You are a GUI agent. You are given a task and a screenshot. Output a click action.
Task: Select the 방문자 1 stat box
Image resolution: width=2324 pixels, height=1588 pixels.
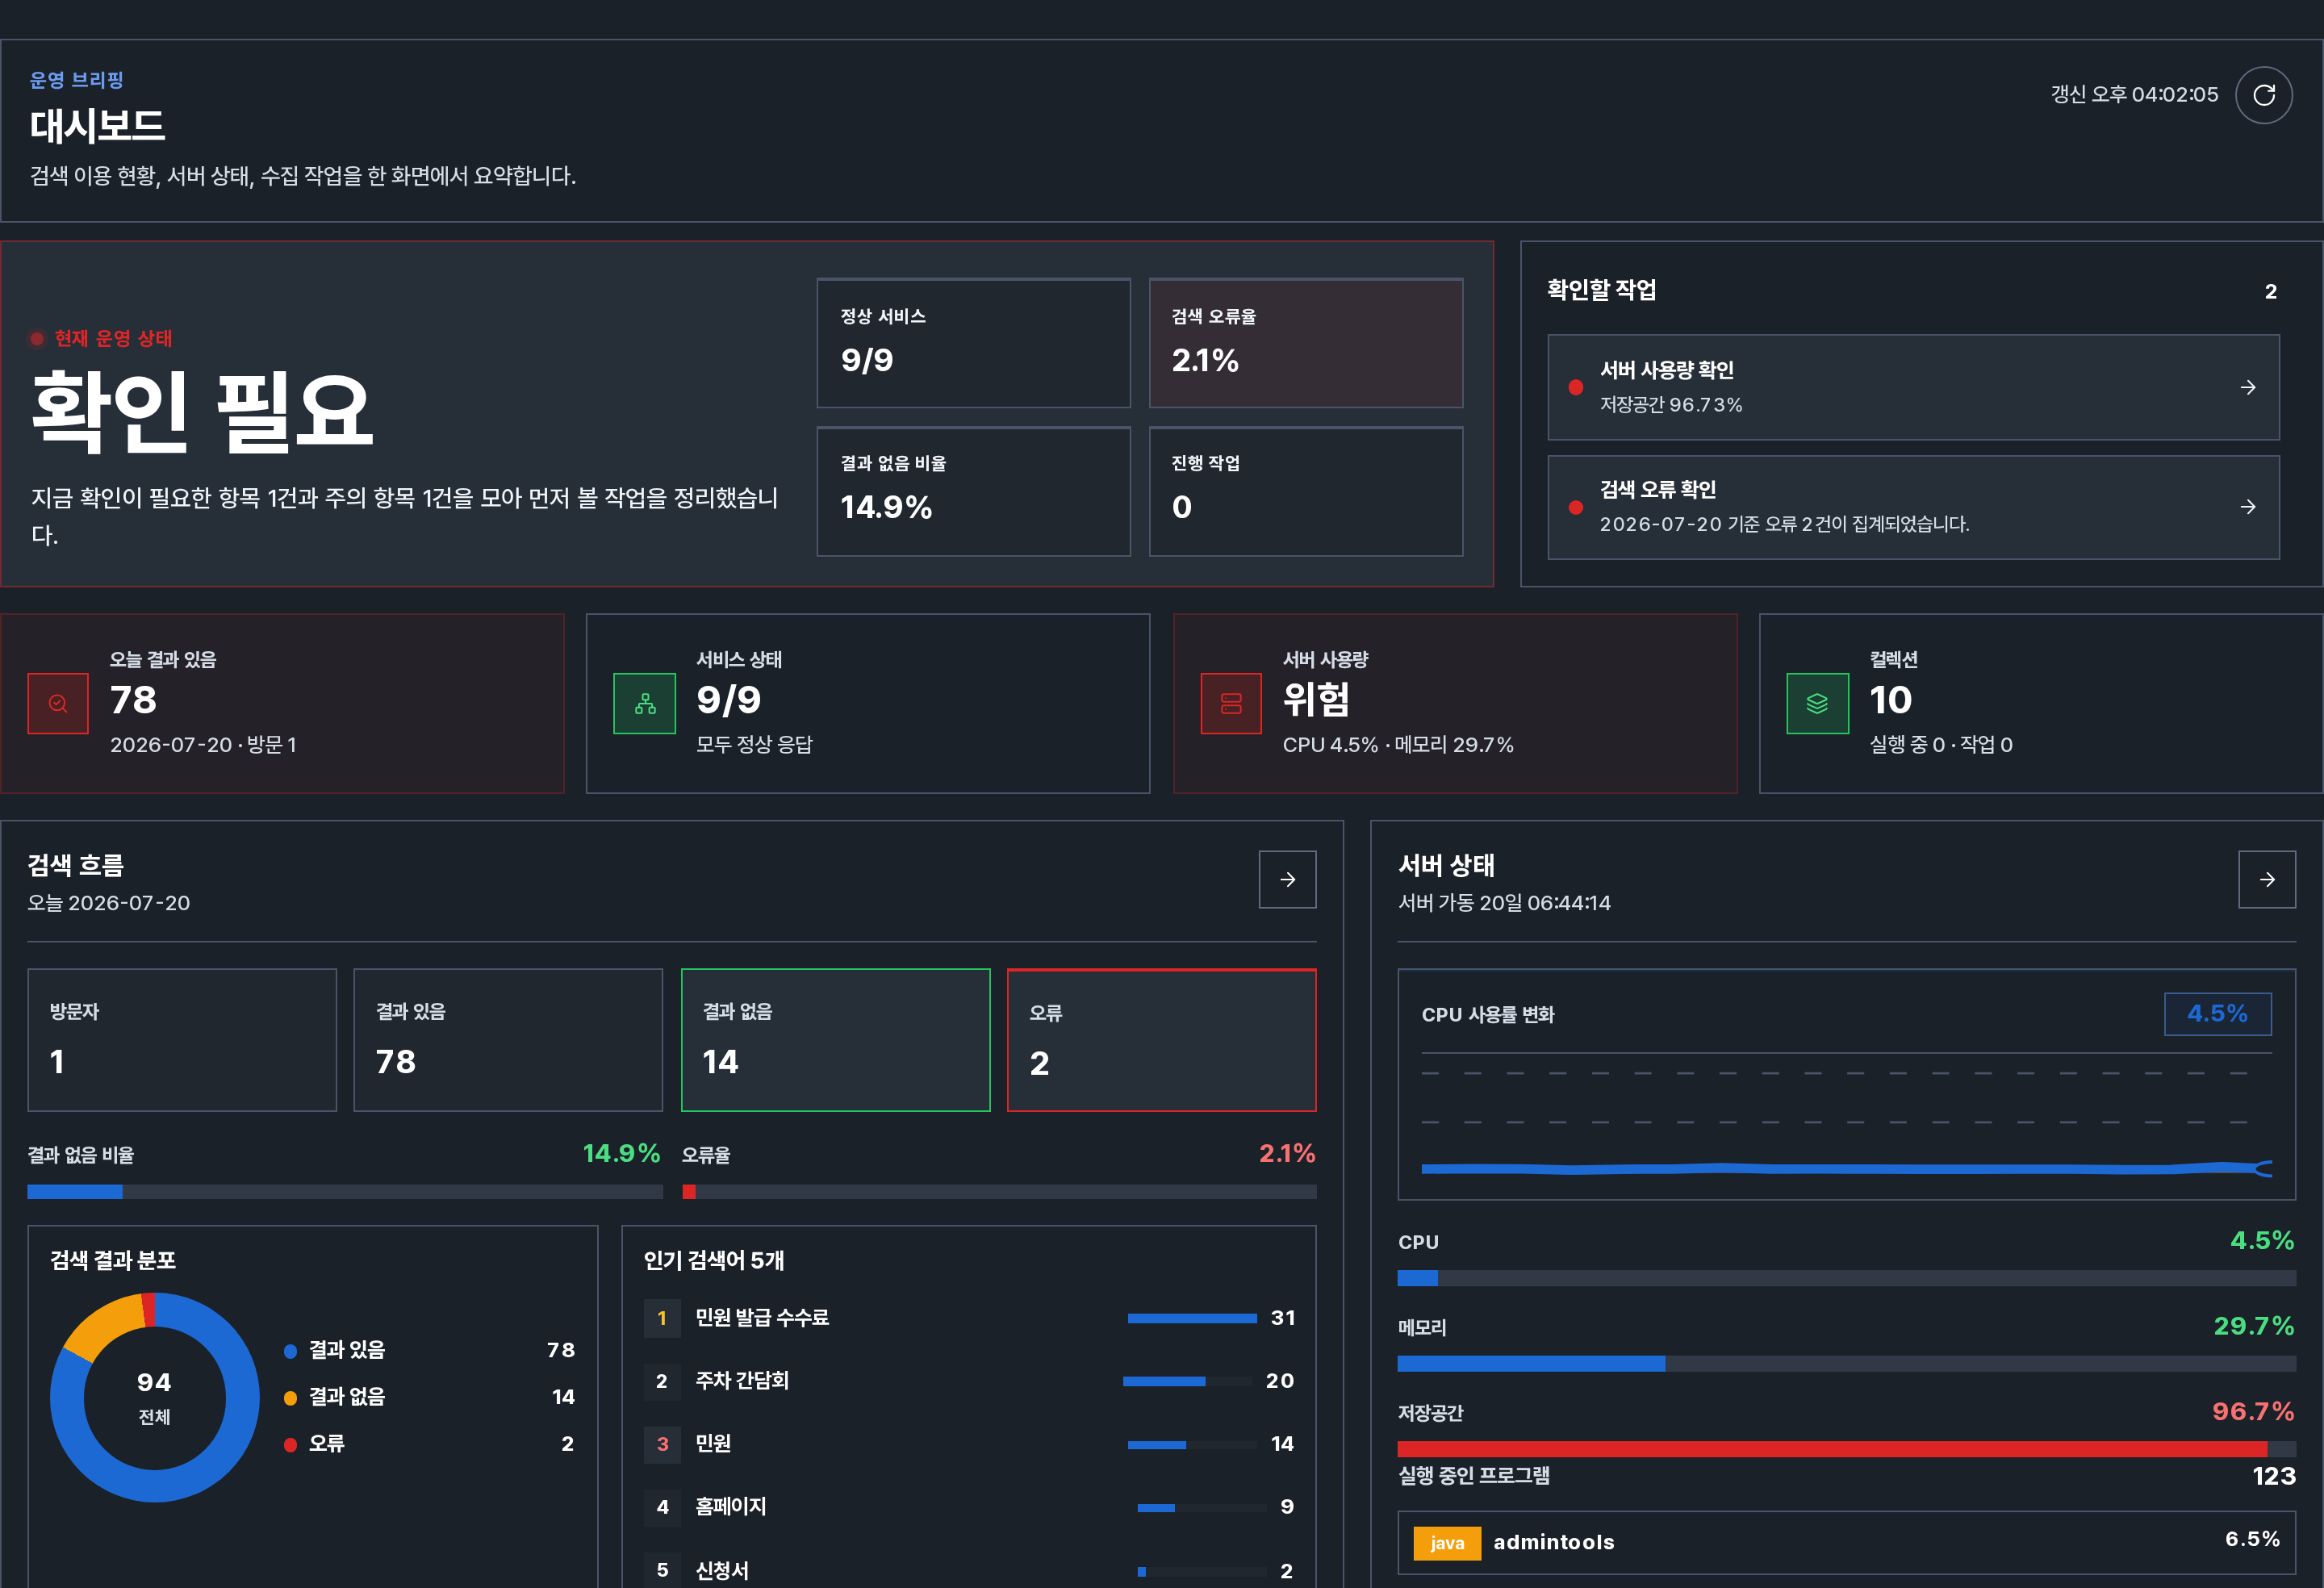point(182,1039)
